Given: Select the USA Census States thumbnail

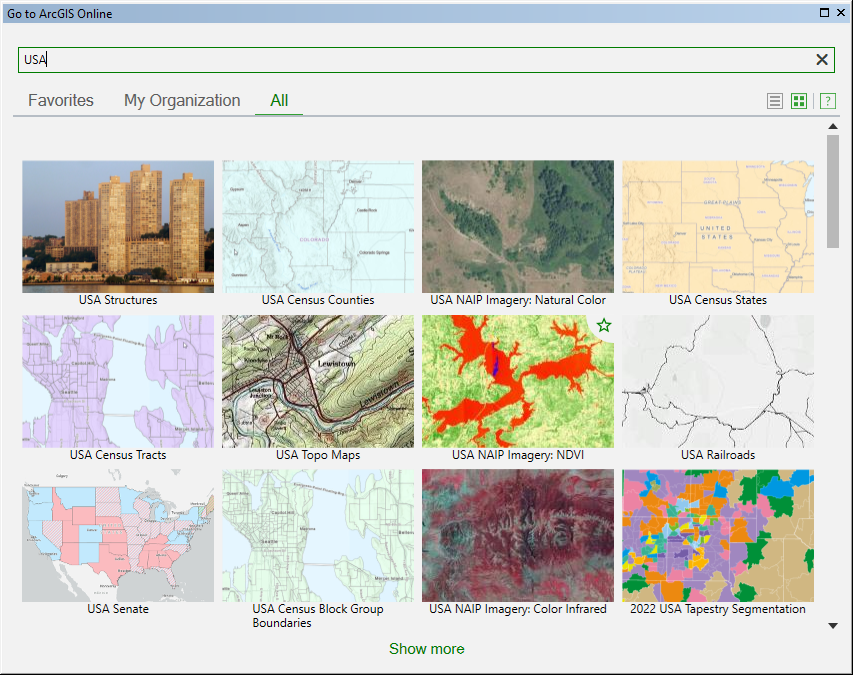Looking at the screenshot, I should click(x=718, y=227).
